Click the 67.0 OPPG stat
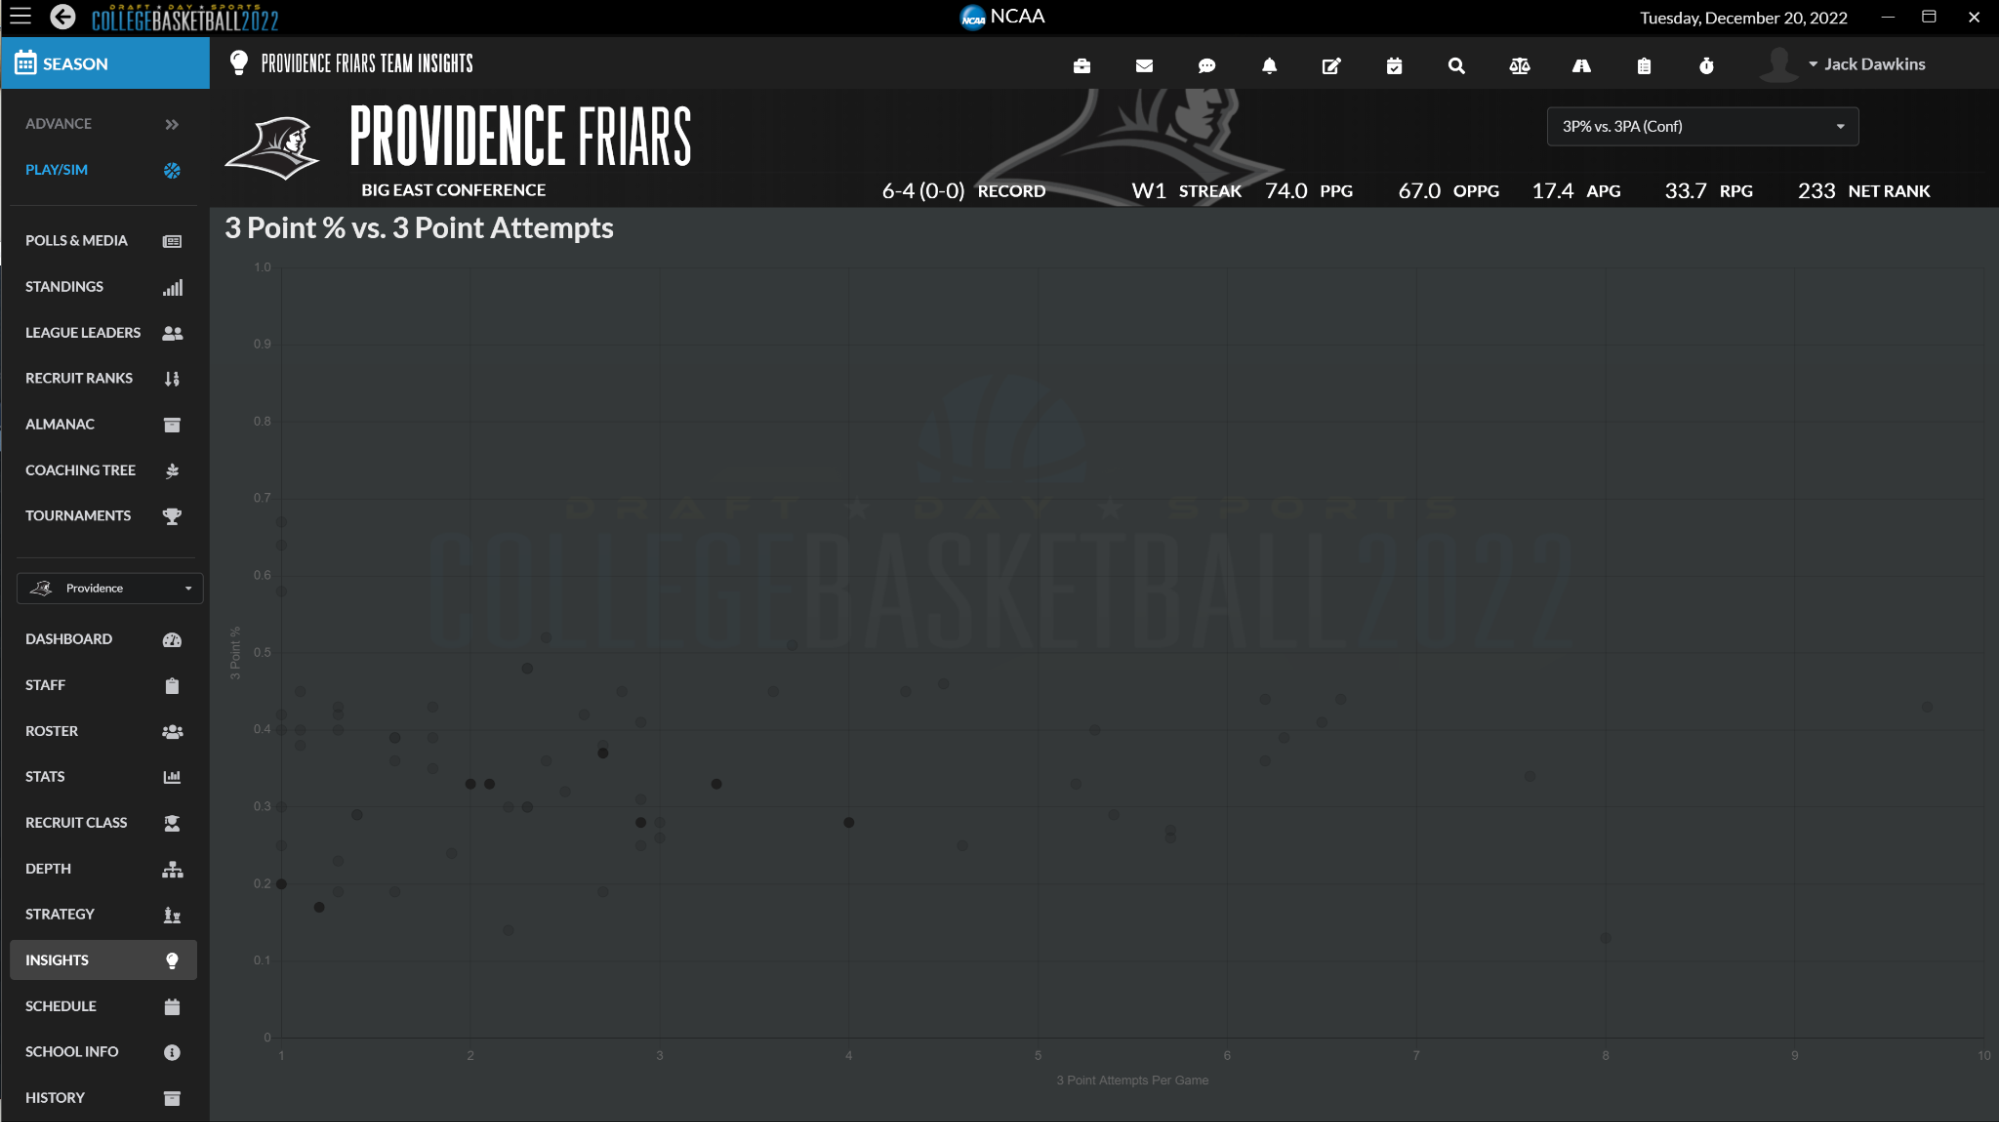The image size is (1999, 1123). tap(1448, 191)
